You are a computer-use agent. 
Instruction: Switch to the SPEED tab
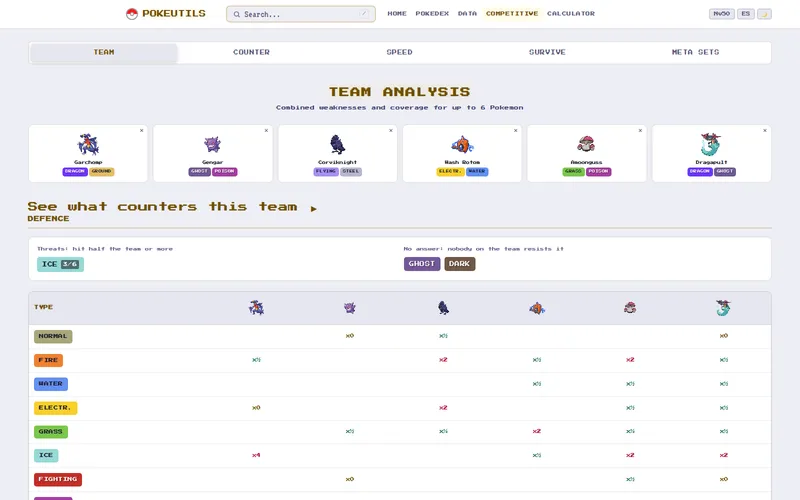pyautogui.click(x=399, y=53)
